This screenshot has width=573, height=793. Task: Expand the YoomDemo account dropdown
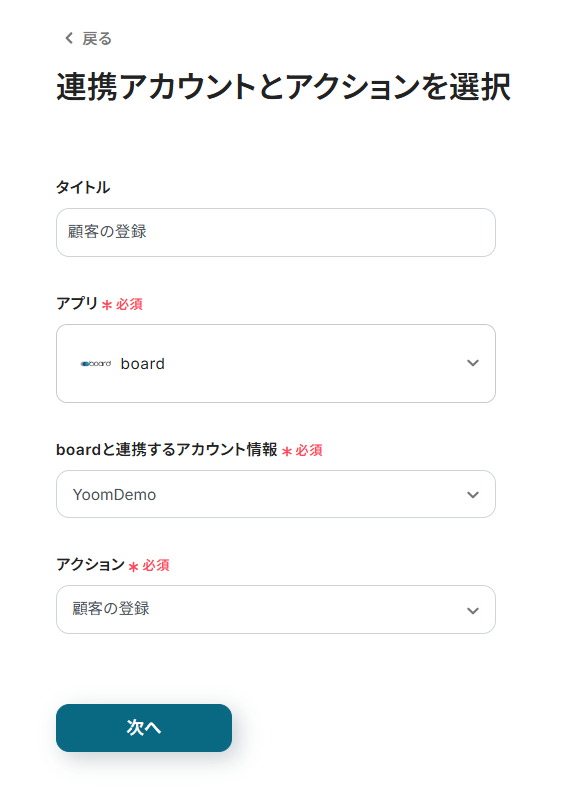(276, 494)
